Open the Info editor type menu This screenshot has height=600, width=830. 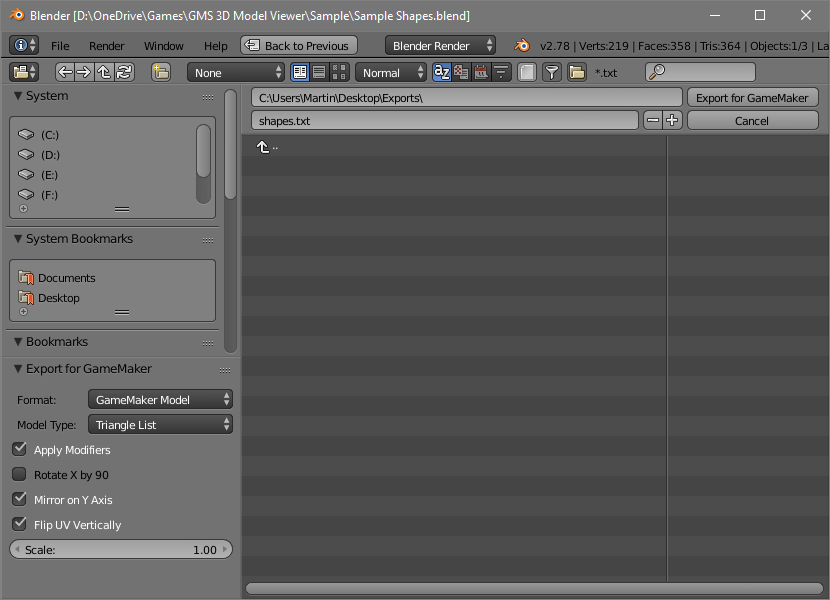[24, 46]
